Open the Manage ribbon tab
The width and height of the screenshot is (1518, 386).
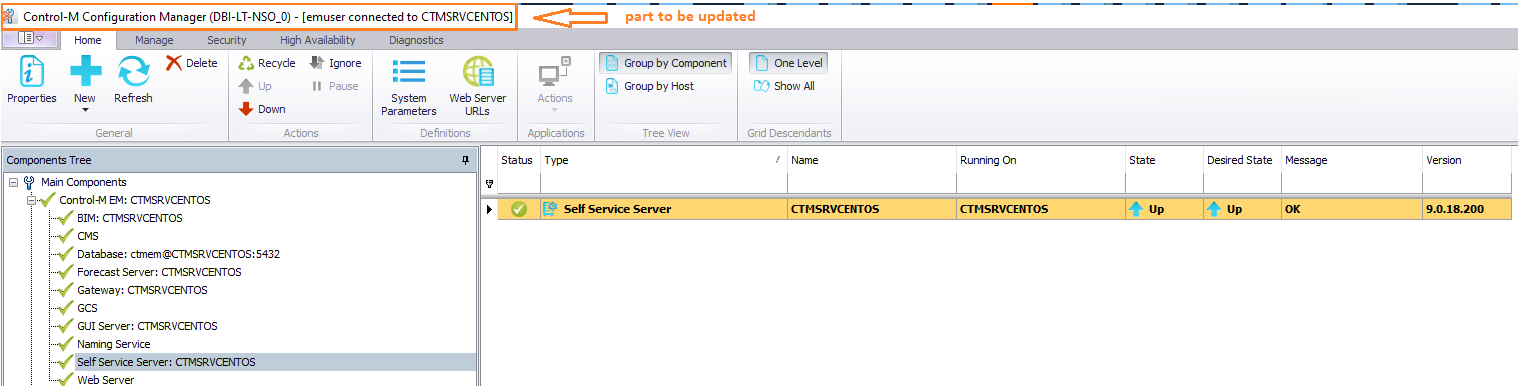[154, 40]
